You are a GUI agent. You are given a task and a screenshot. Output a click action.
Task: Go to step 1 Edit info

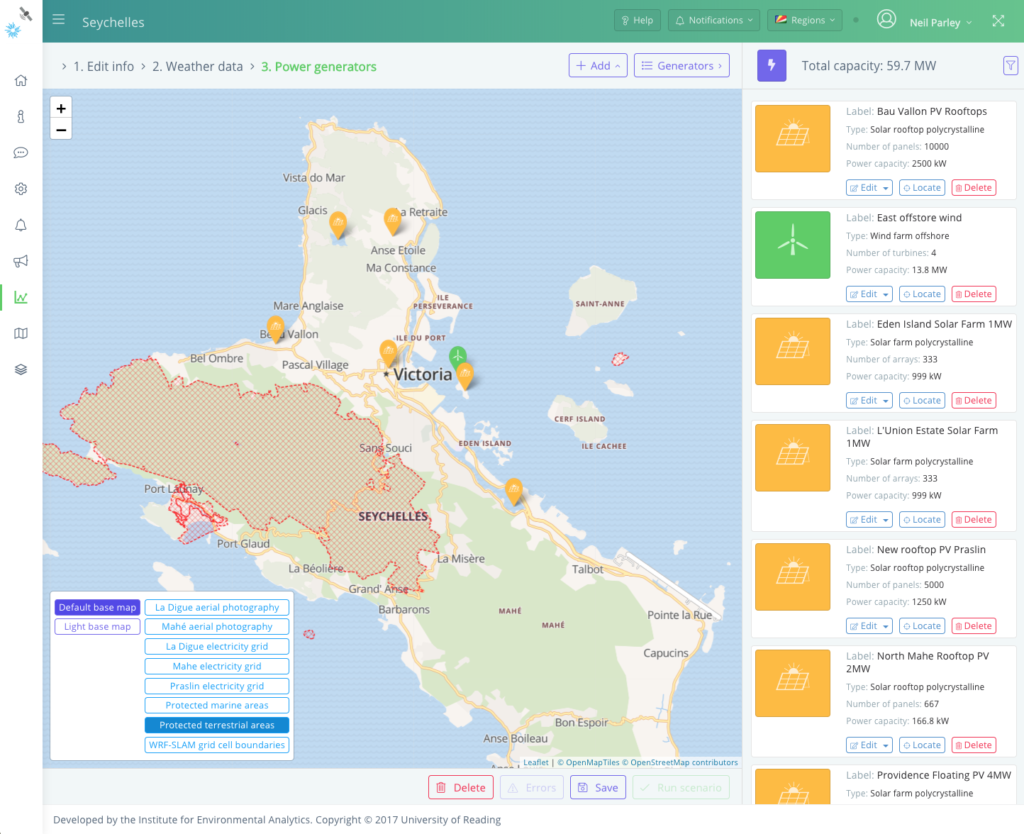click(x=103, y=67)
